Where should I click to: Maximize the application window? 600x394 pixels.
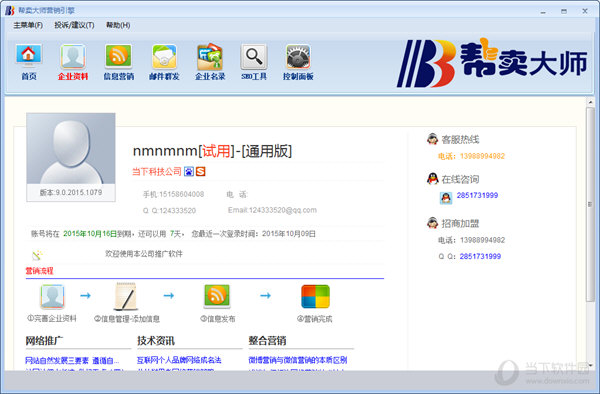(564, 11)
